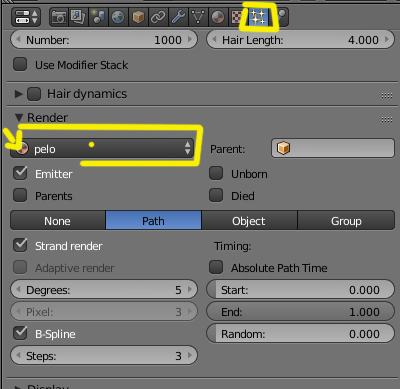Screen dimensions: 400x389
Task: Uncheck the Strand render checkbox
Action: click(x=20, y=245)
